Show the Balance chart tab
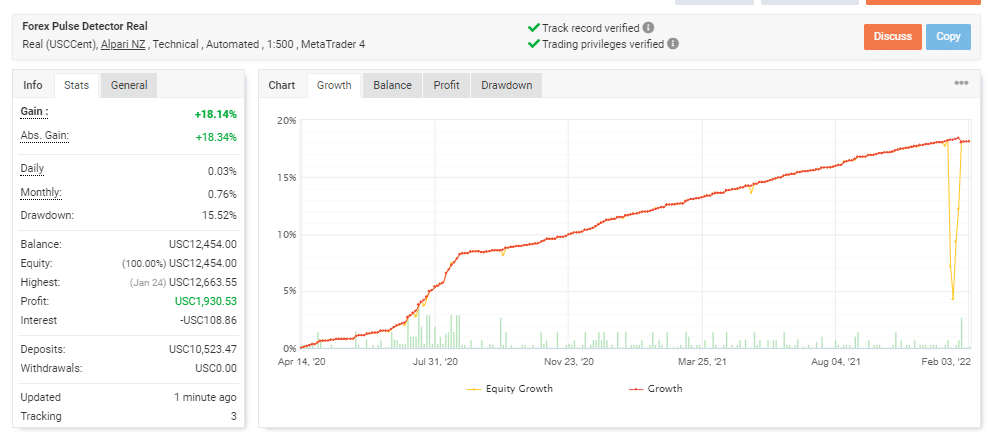The image size is (996, 433). (x=392, y=85)
